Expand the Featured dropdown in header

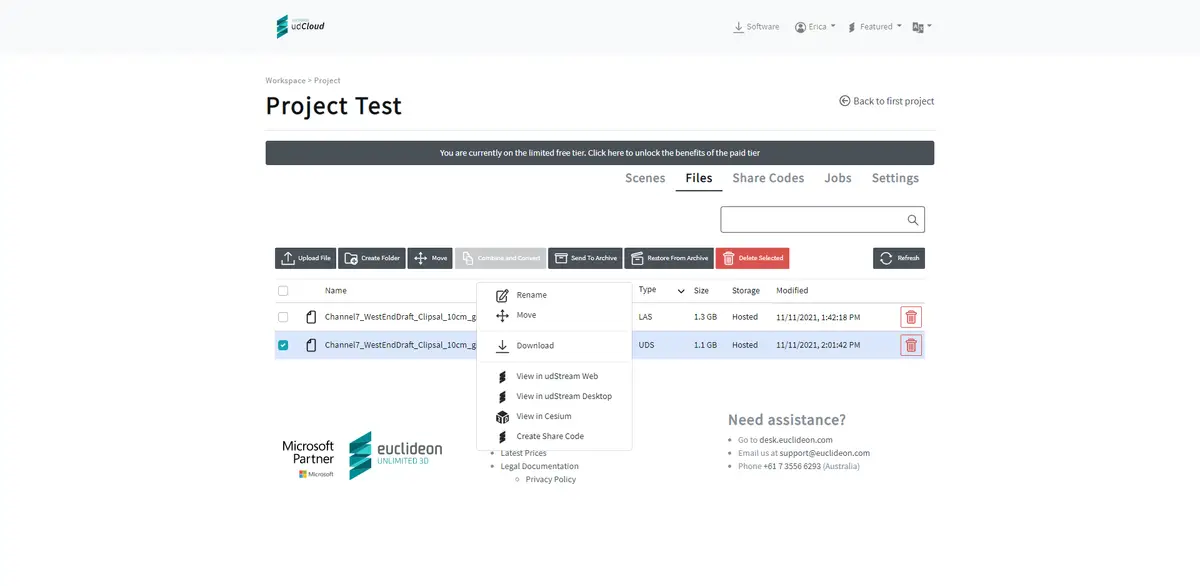pyautogui.click(x=874, y=27)
